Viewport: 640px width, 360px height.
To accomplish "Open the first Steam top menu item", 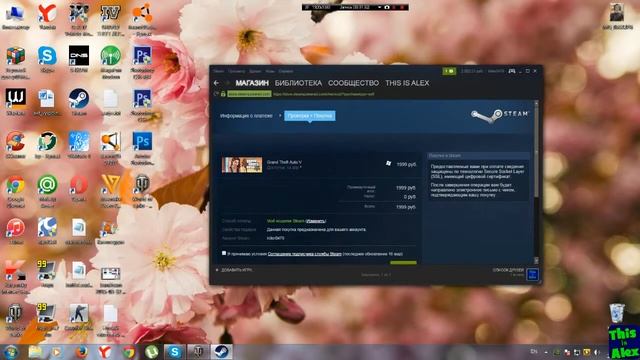I will 219,71.
